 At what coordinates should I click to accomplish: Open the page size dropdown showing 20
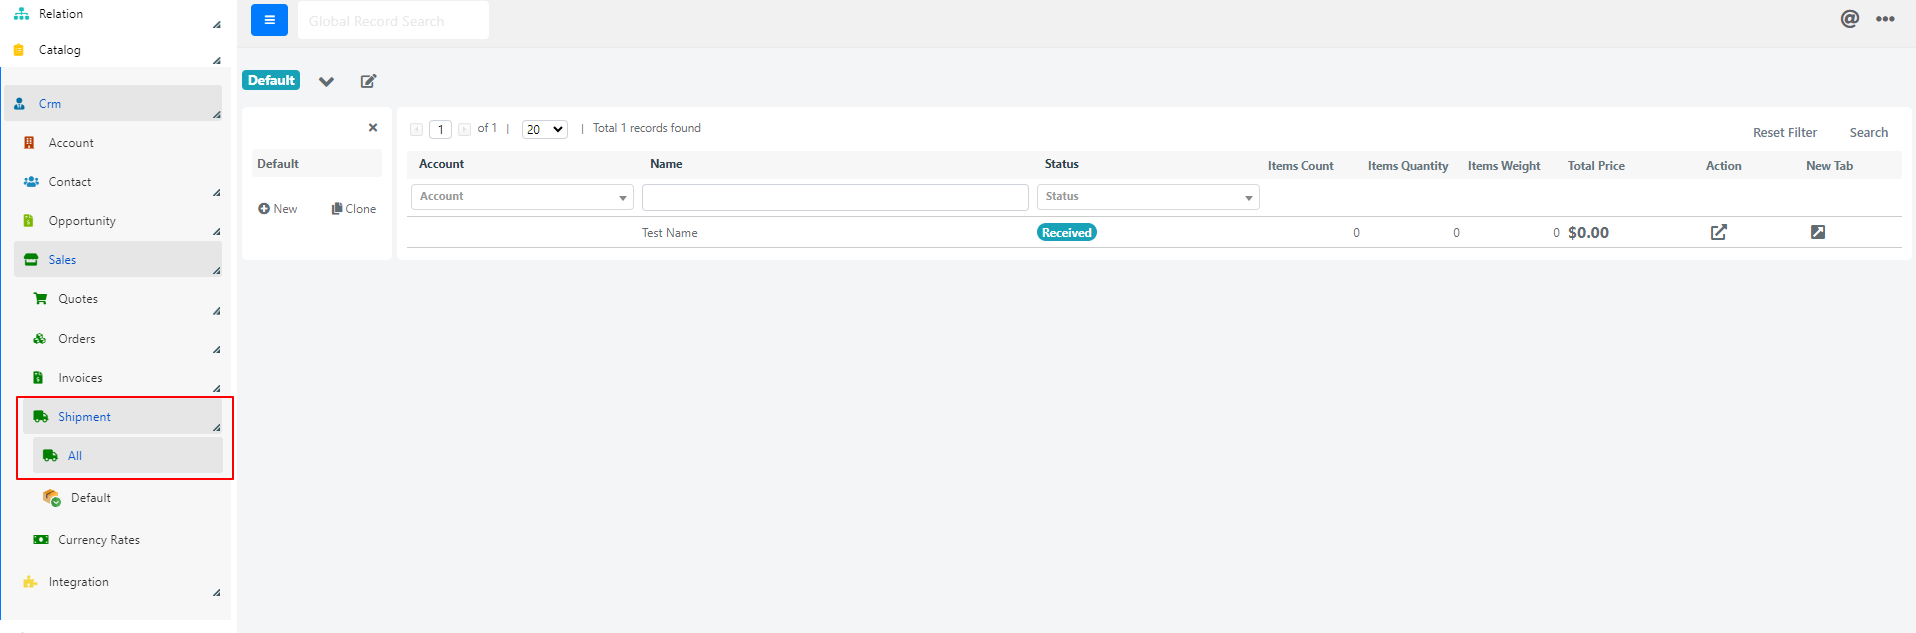[x=545, y=129]
